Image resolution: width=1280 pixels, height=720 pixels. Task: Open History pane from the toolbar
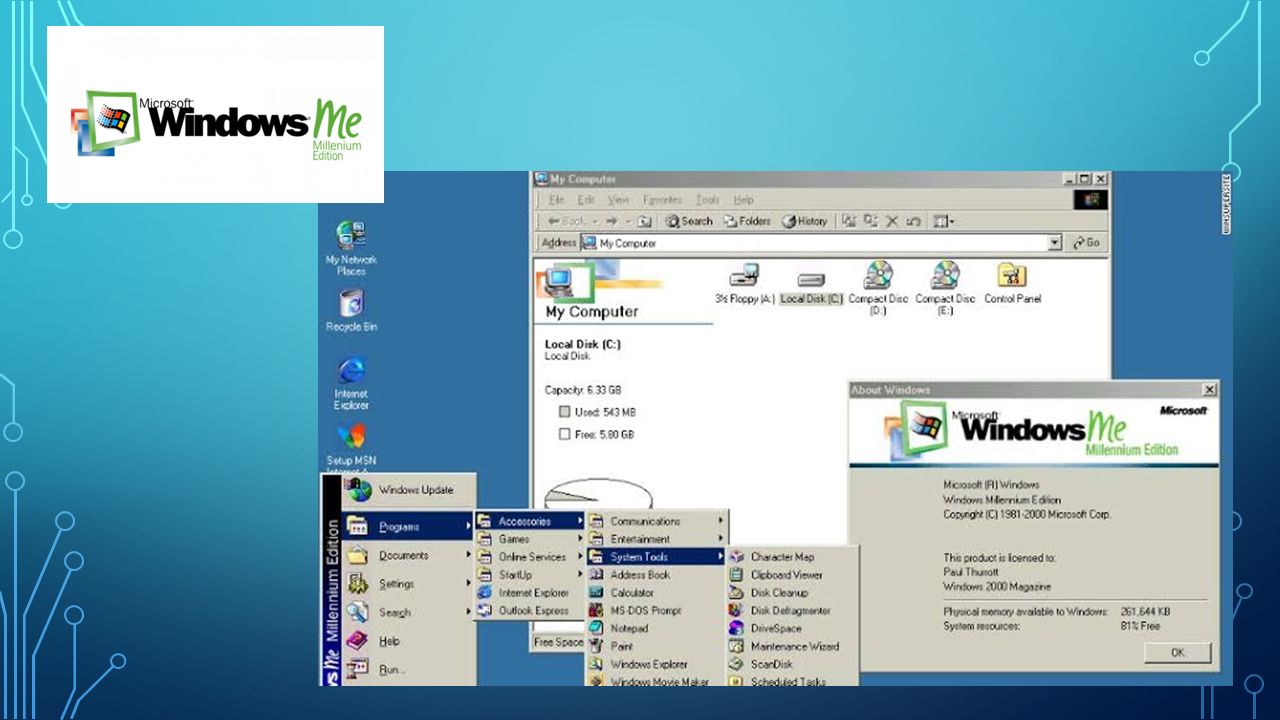click(x=805, y=221)
